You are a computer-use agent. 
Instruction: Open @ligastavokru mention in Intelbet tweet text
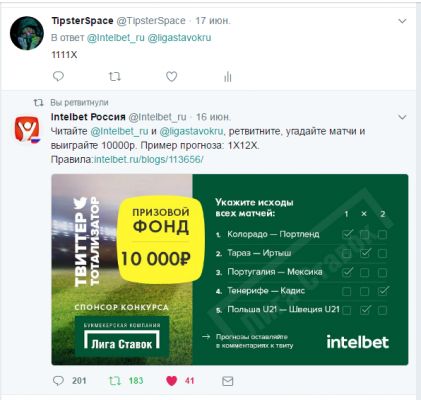(x=192, y=131)
